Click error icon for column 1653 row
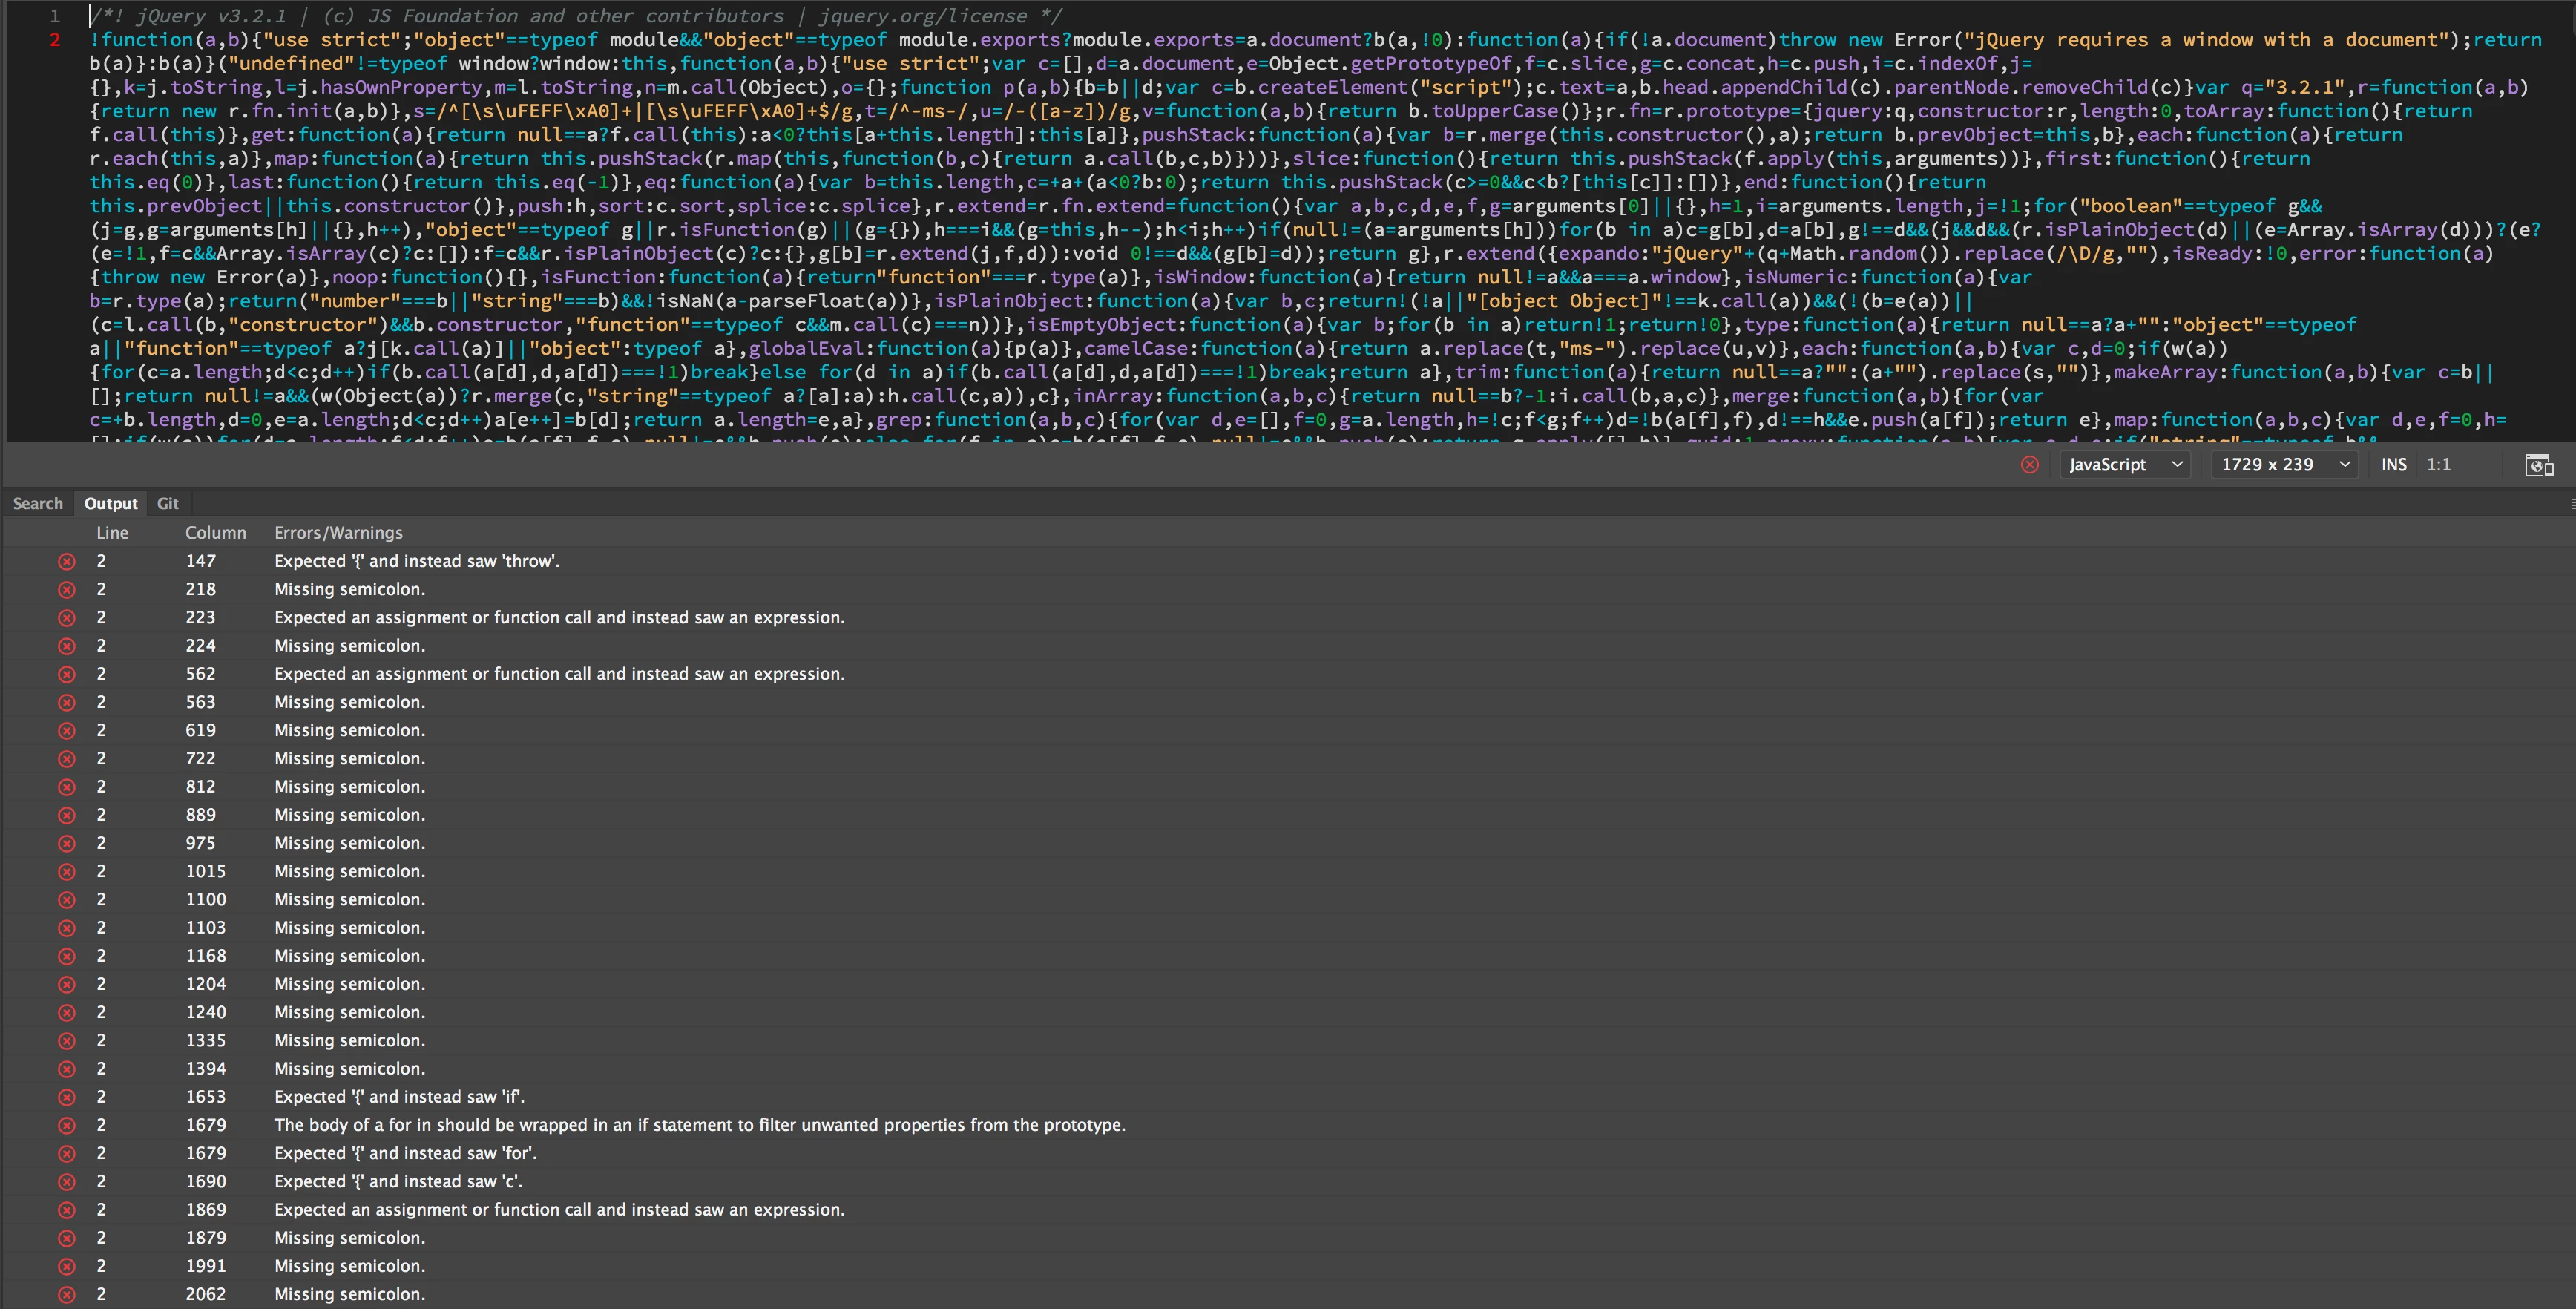2576x1309 pixels. click(x=67, y=1097)
